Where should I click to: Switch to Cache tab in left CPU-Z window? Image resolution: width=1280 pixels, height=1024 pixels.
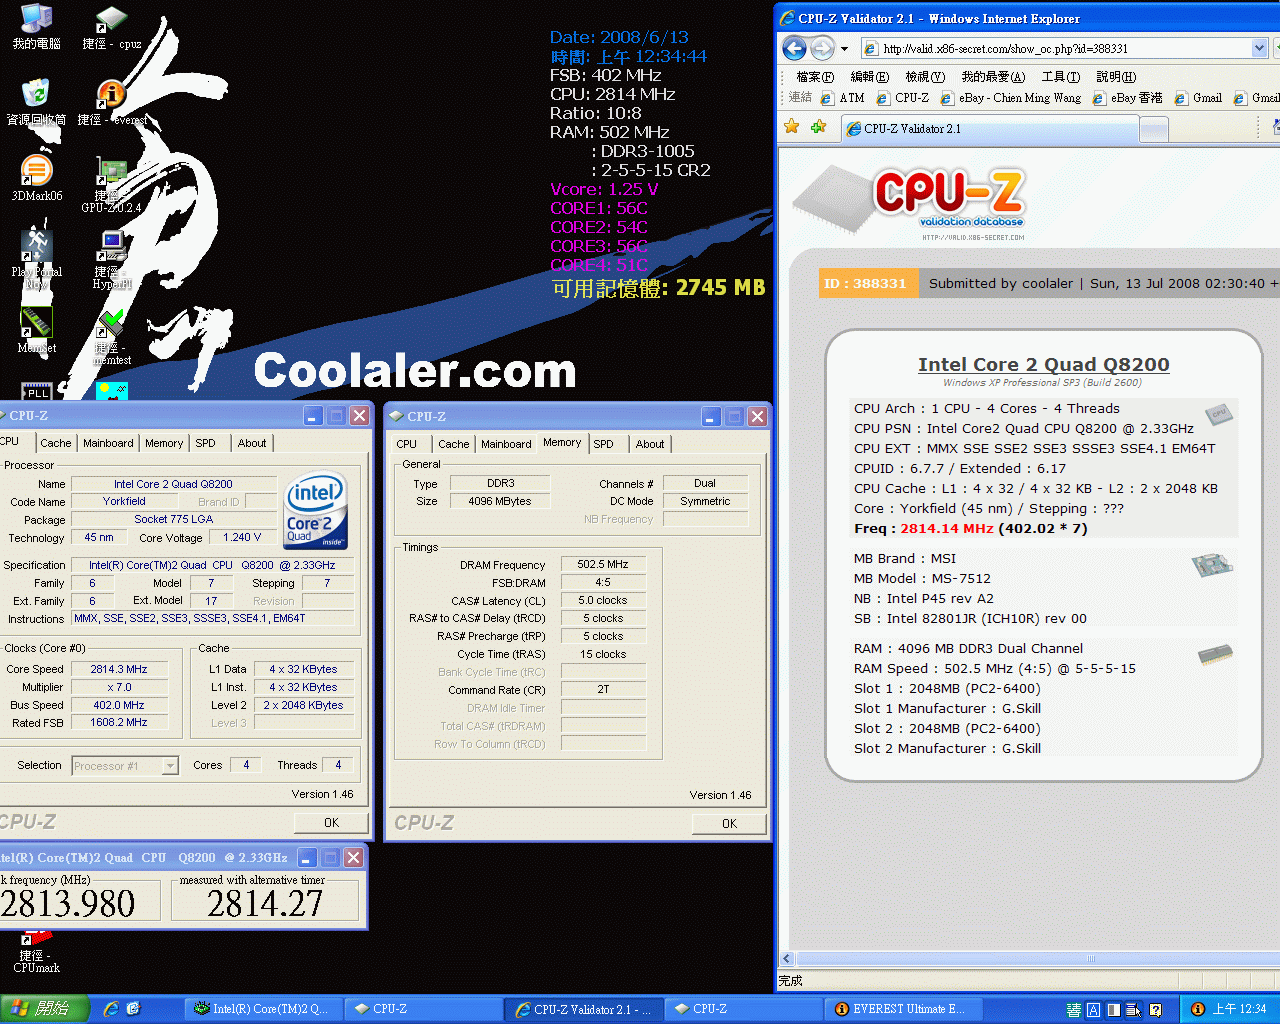coord(56,443)
